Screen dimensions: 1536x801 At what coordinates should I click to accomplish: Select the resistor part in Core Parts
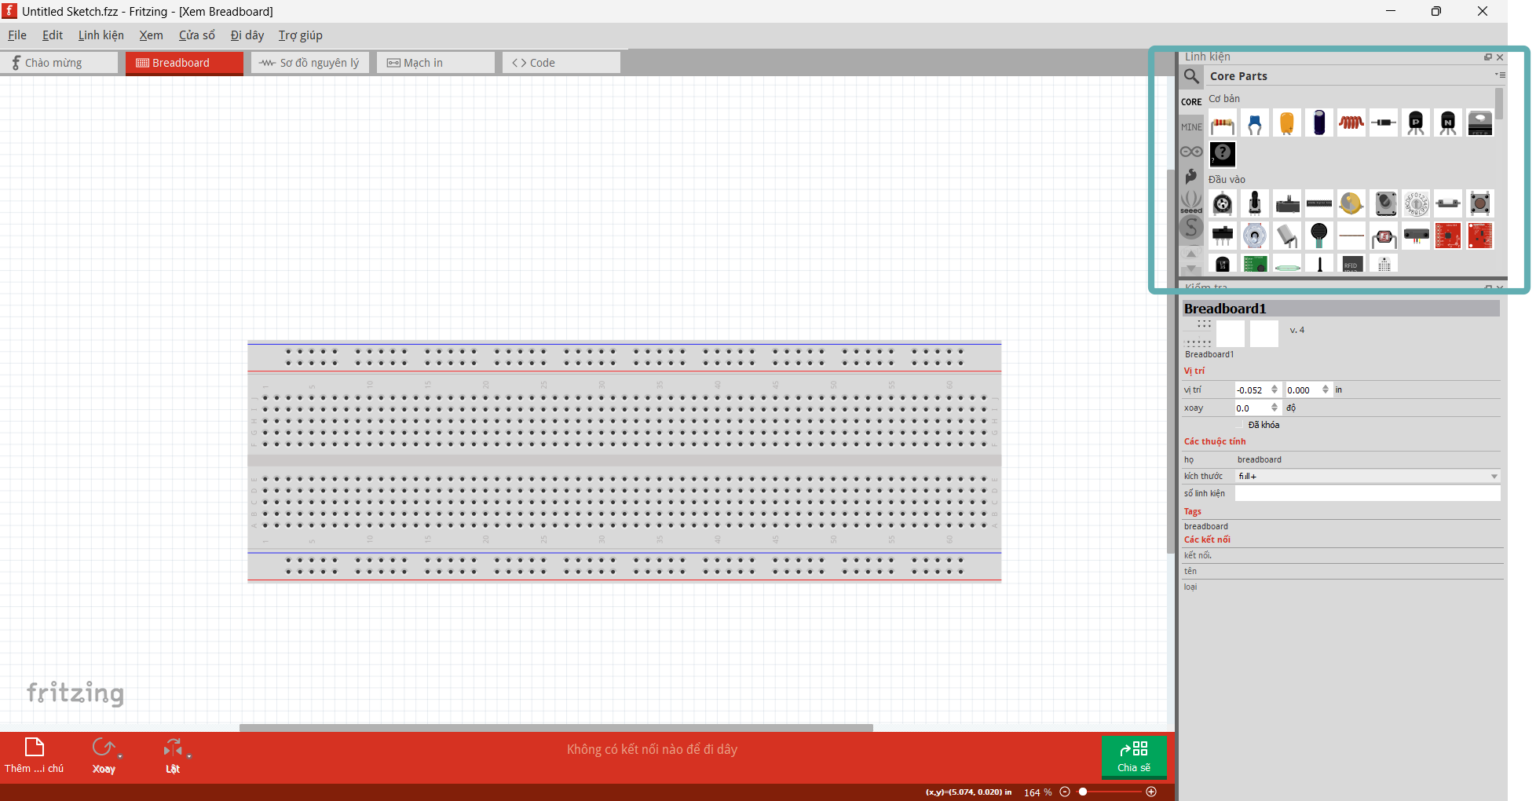point(1222,124)
